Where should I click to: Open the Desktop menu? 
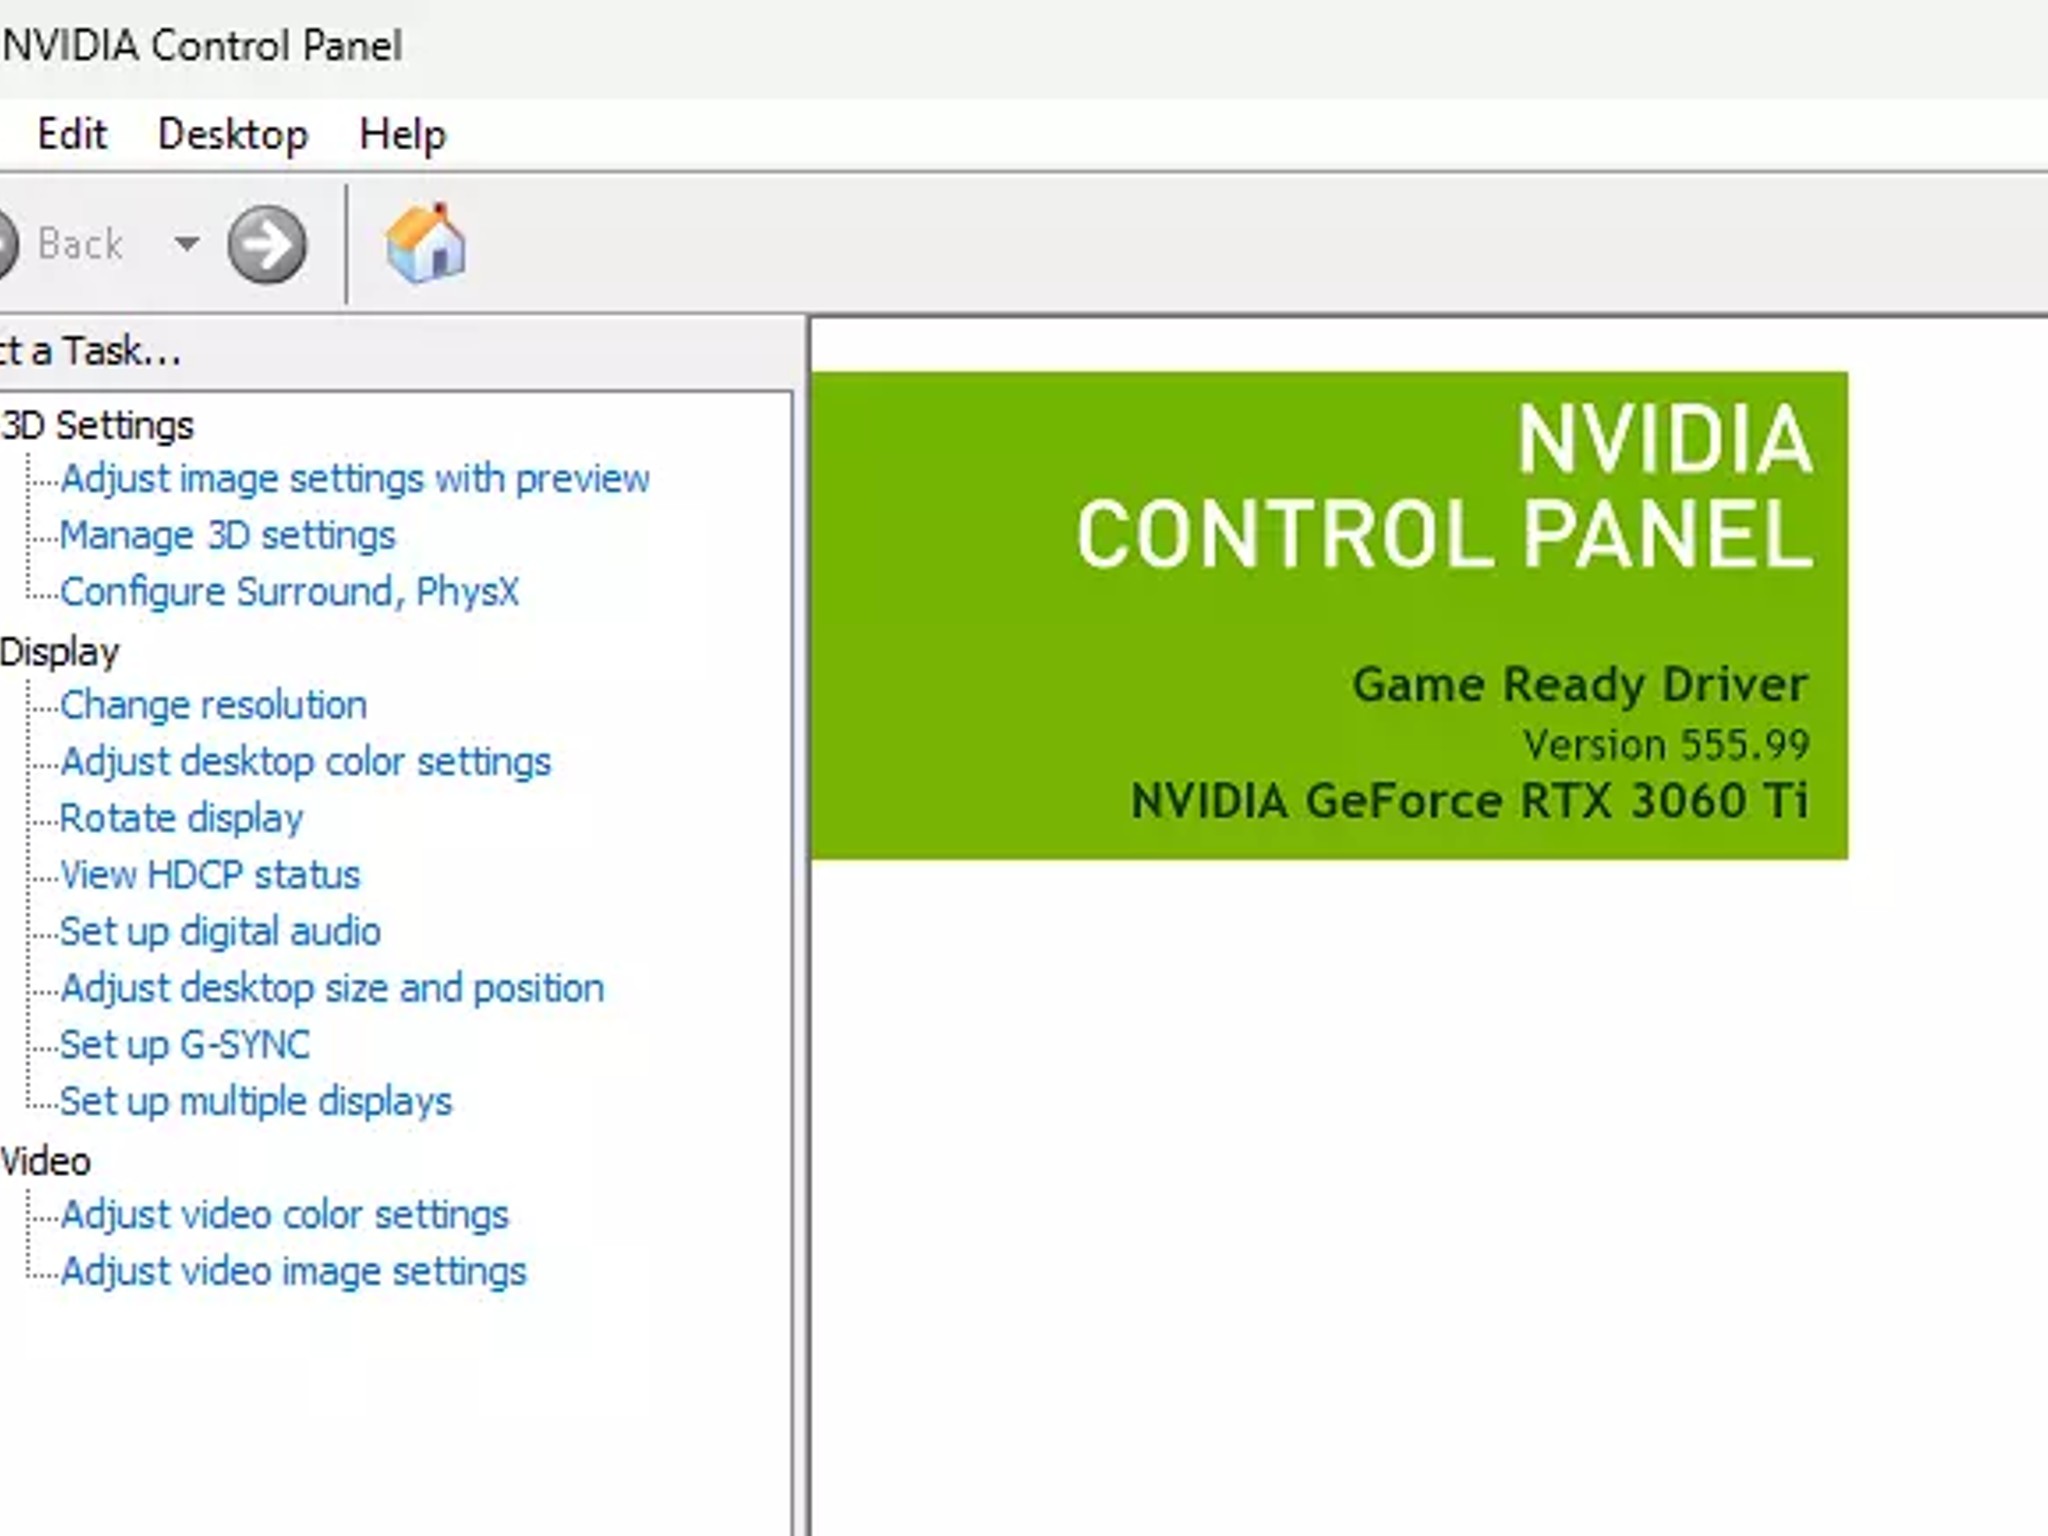tap(233, 134)
